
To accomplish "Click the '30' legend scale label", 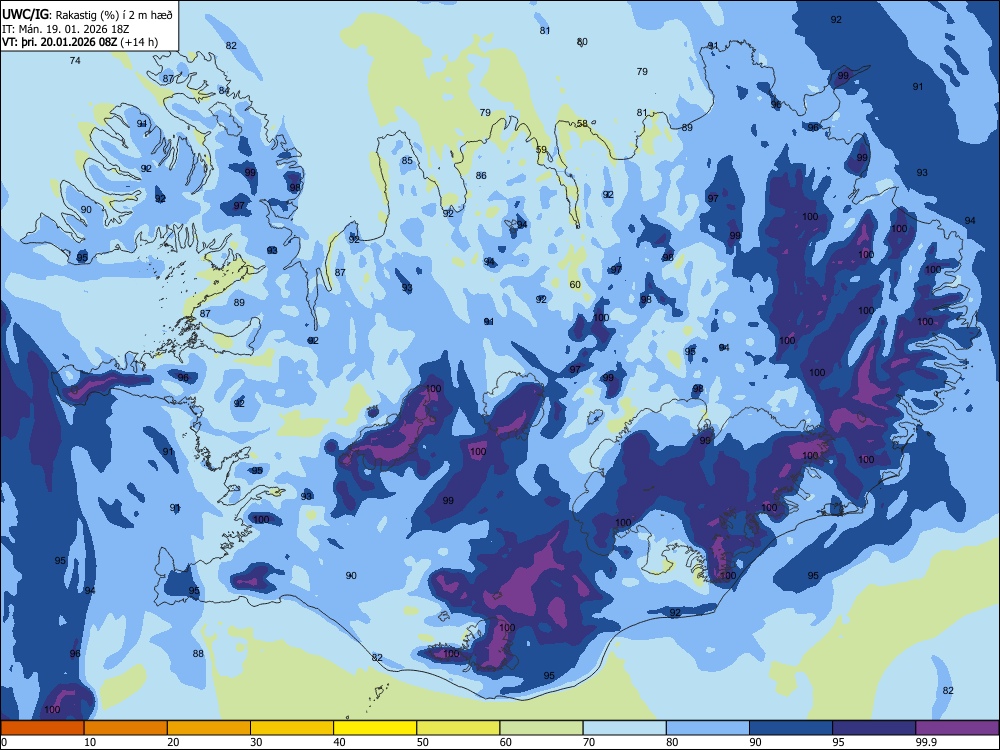I will (256, 742).
